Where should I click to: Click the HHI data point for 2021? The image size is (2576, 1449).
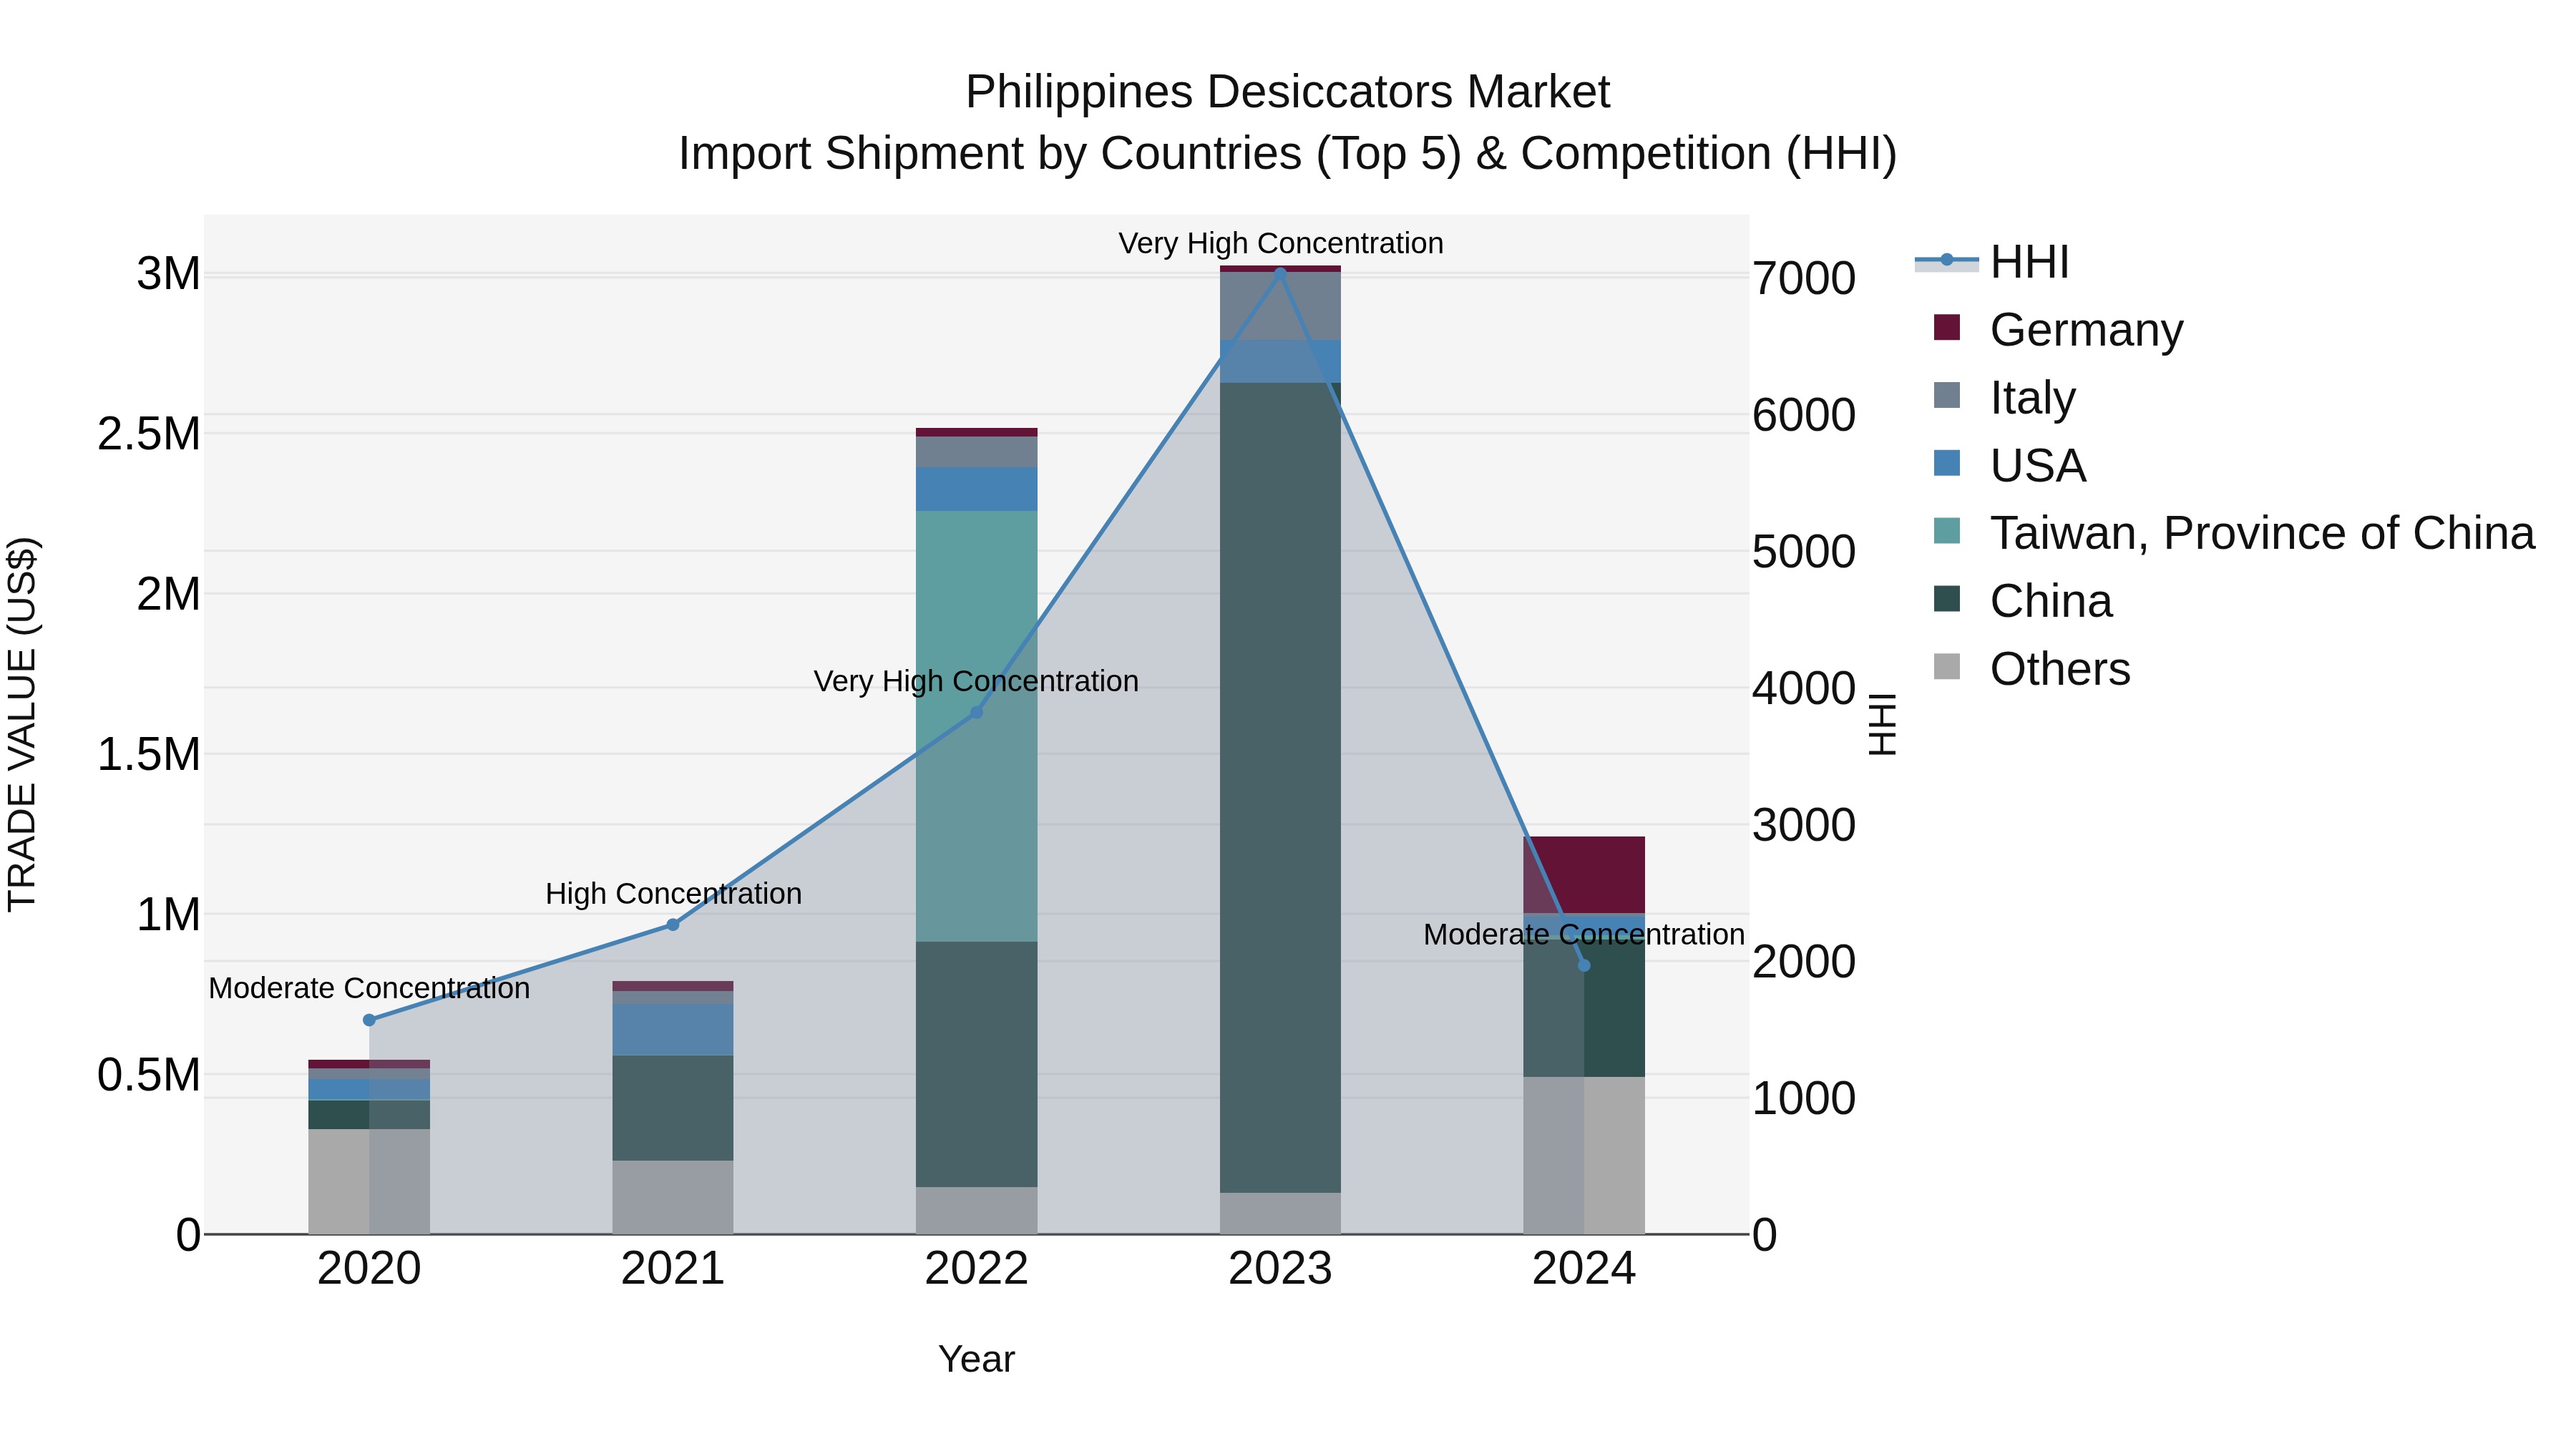click(x=673, y=925)
